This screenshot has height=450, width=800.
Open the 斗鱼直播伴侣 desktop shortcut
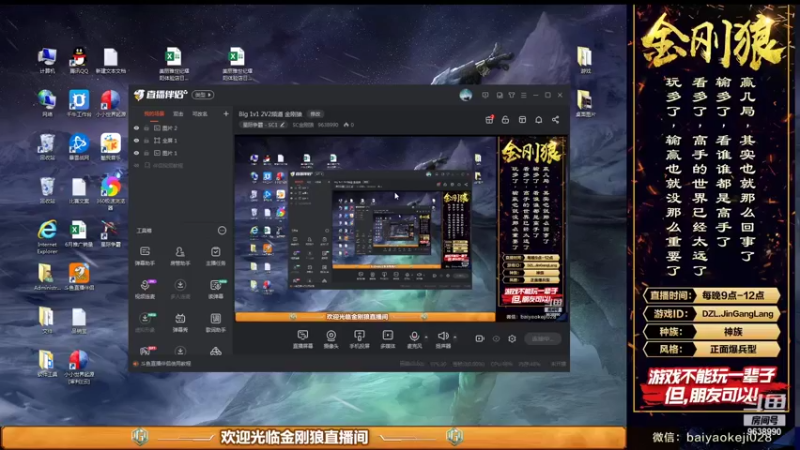tap(79, 277)
